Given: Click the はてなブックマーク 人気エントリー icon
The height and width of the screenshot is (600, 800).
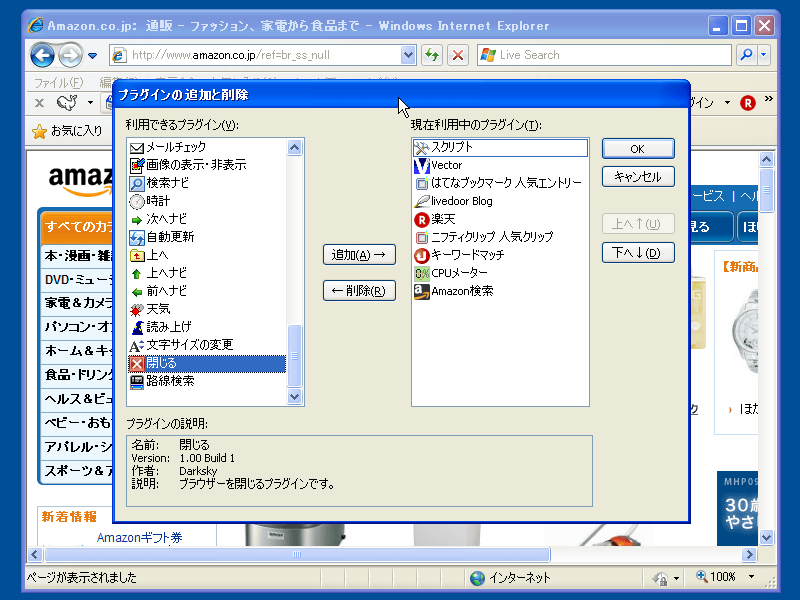Looking at the screenshot, I should 421,183.
